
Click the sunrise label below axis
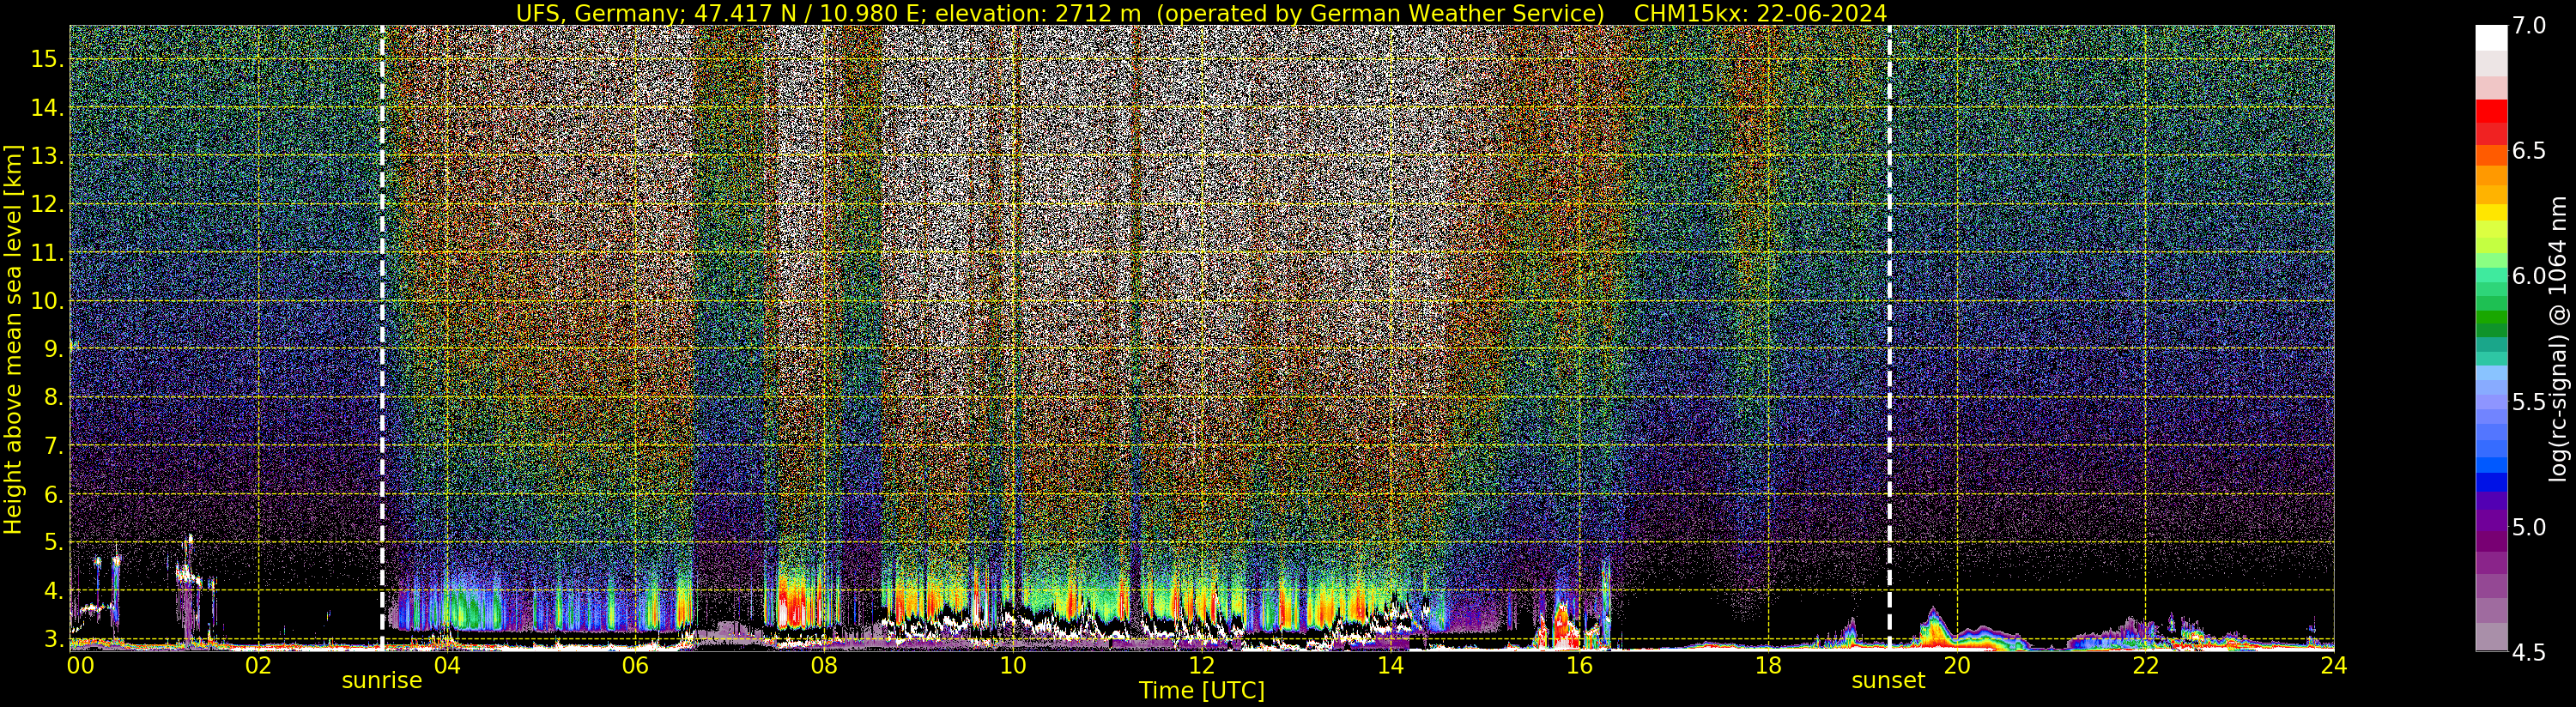click(382, 681)
